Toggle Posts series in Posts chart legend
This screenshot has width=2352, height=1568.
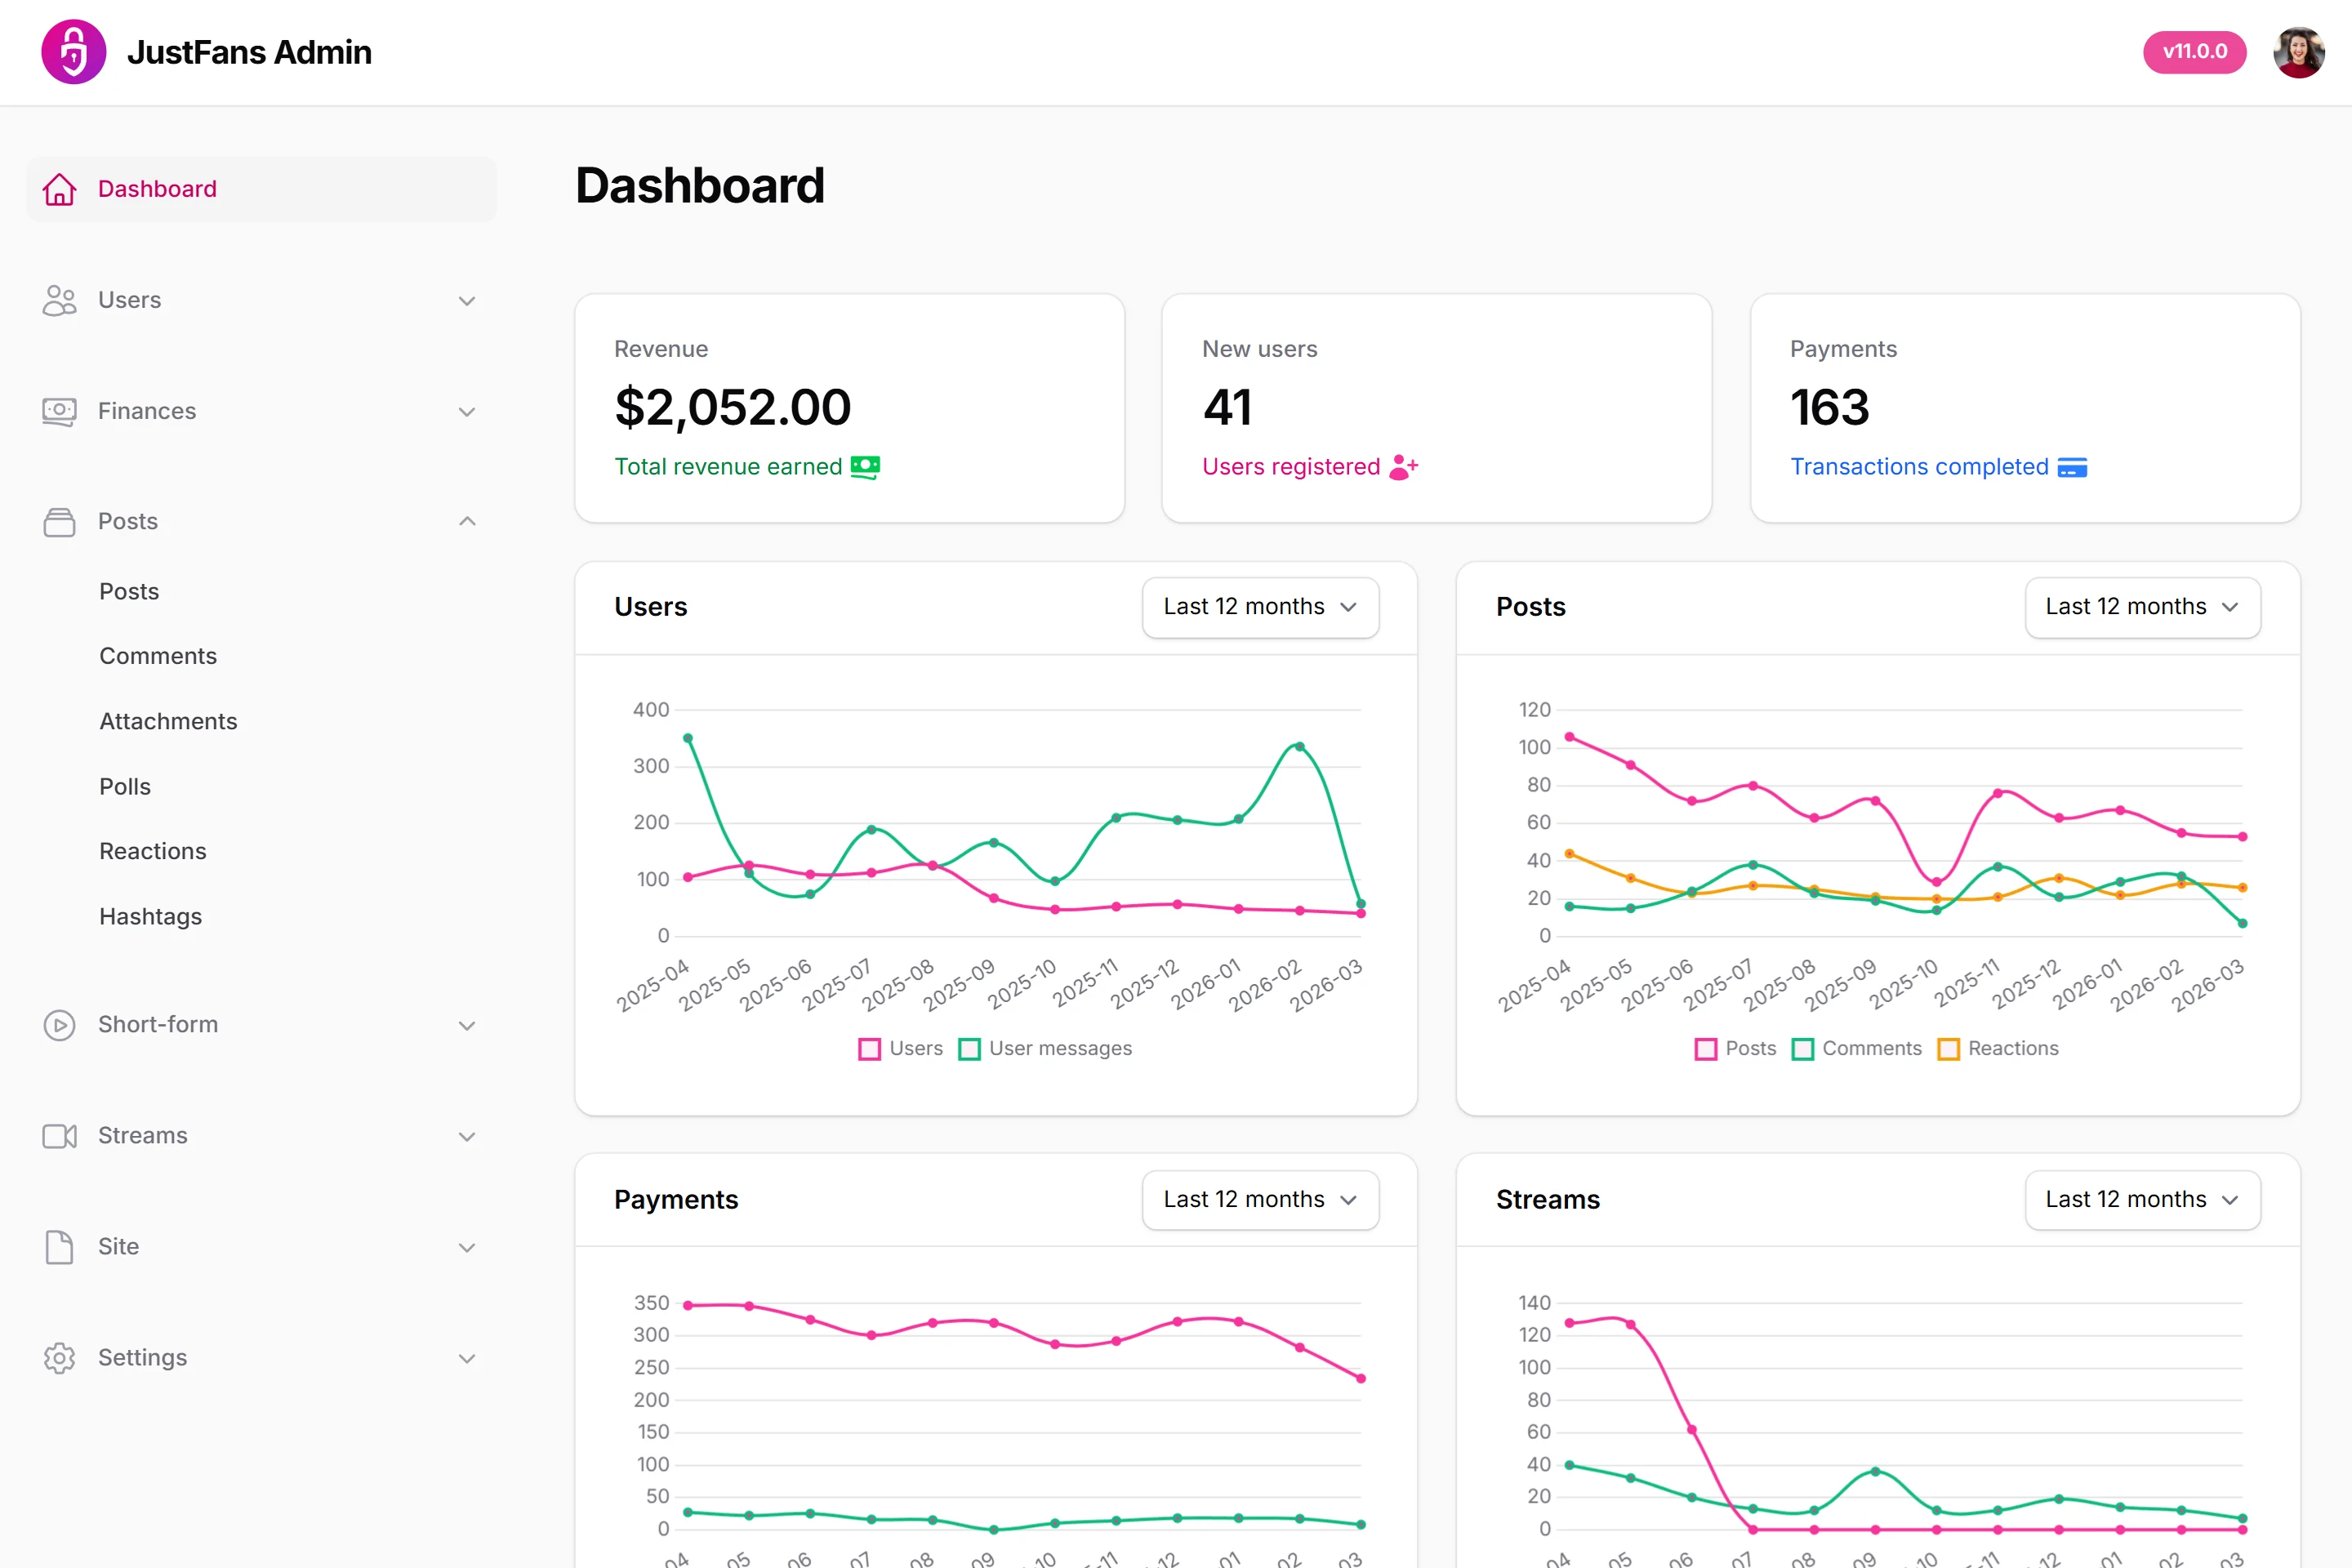coord(1735,1048)
